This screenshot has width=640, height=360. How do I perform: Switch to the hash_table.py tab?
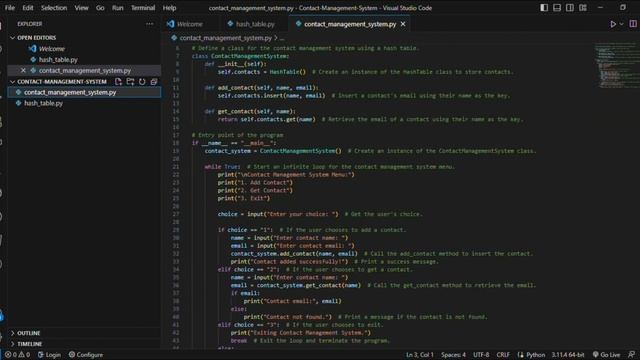coord(255,24)
